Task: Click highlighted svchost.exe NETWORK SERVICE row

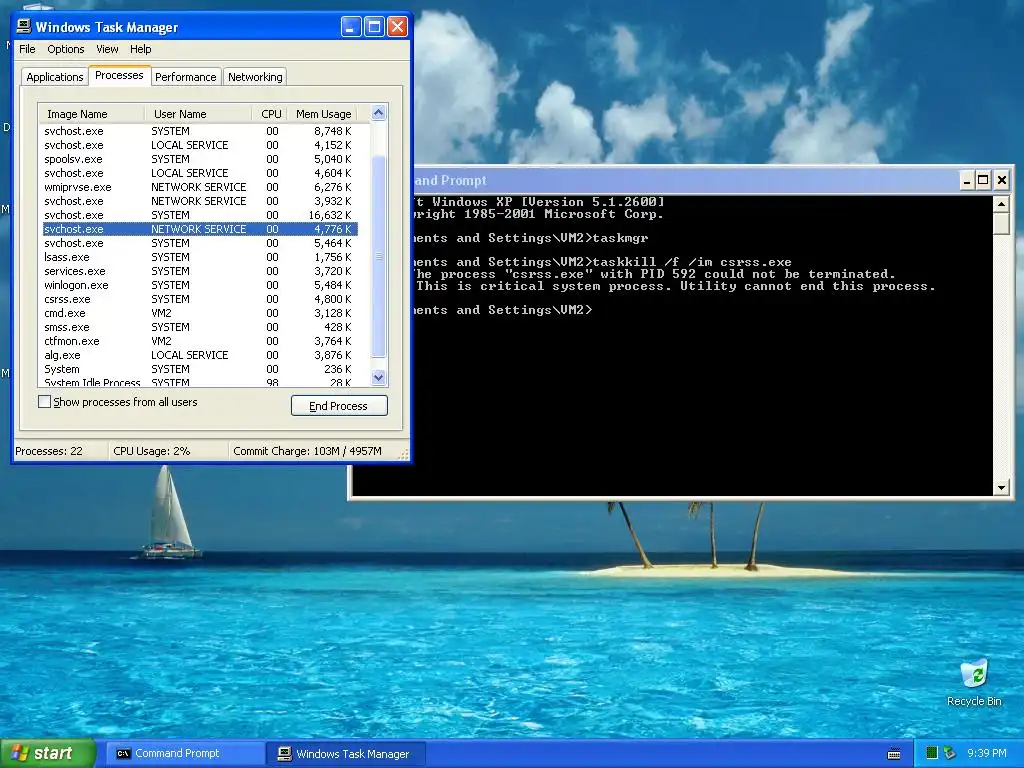Action: click(200, 229)
